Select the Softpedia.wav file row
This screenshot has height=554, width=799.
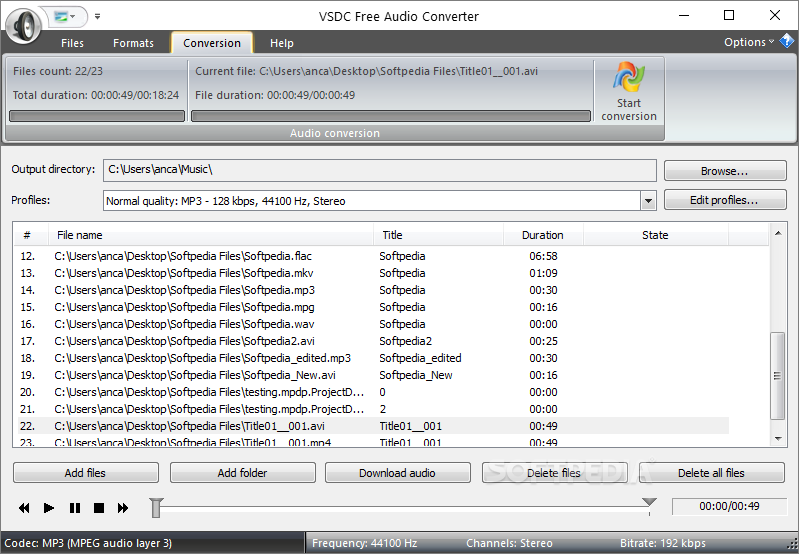[373, 324]
